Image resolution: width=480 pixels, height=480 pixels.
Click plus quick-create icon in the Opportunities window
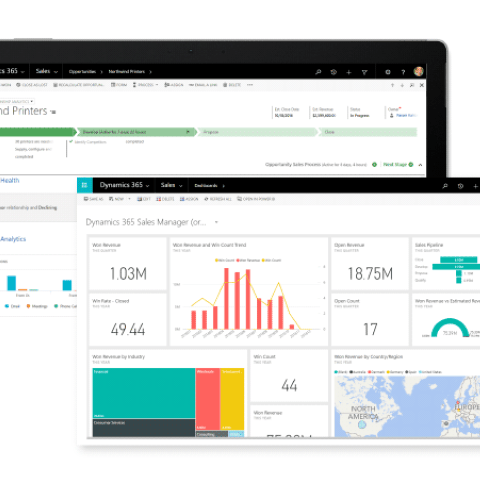tap(349, 72)
